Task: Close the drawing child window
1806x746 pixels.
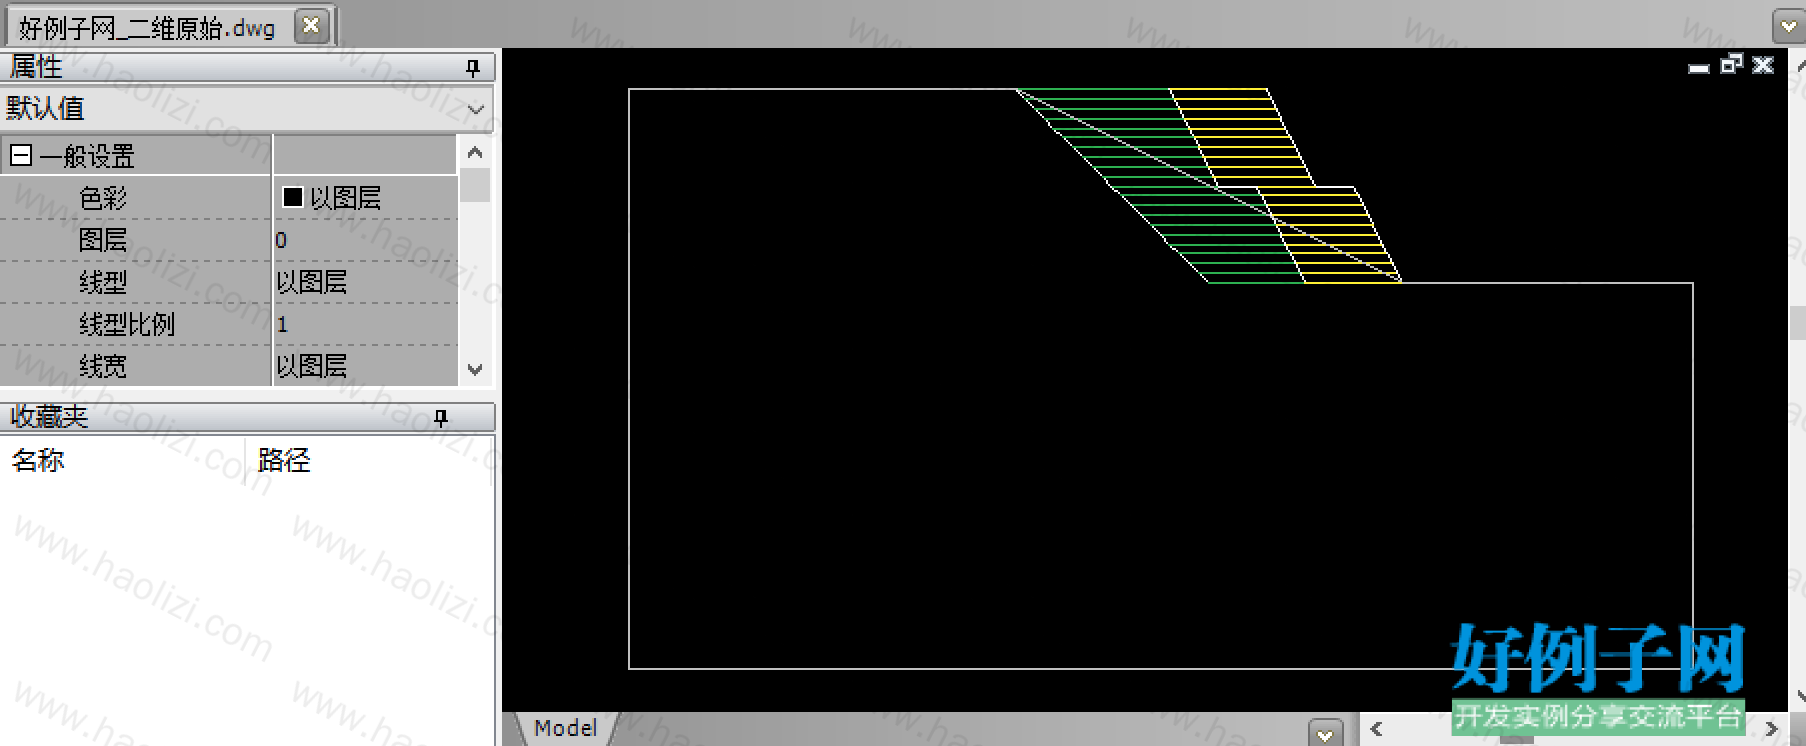Action: click(1763, 65)
